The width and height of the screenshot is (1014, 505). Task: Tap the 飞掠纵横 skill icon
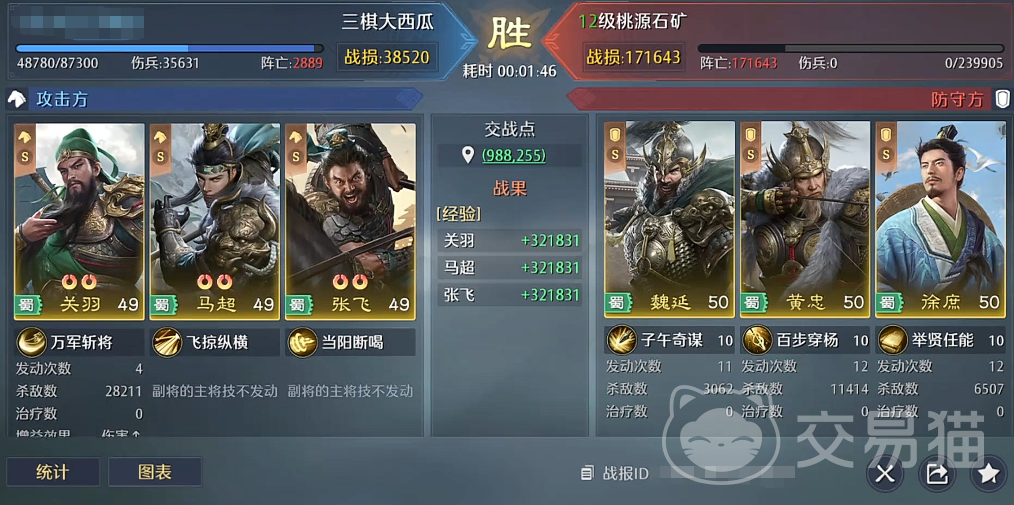coord(167,342)
